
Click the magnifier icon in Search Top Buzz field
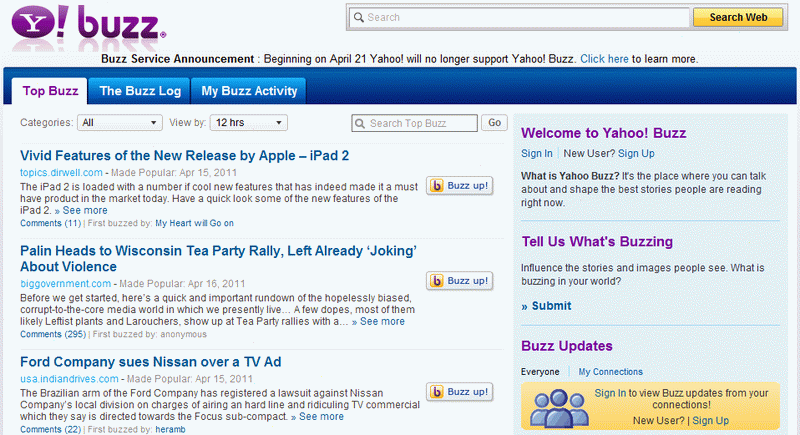[x=360, y=123]
